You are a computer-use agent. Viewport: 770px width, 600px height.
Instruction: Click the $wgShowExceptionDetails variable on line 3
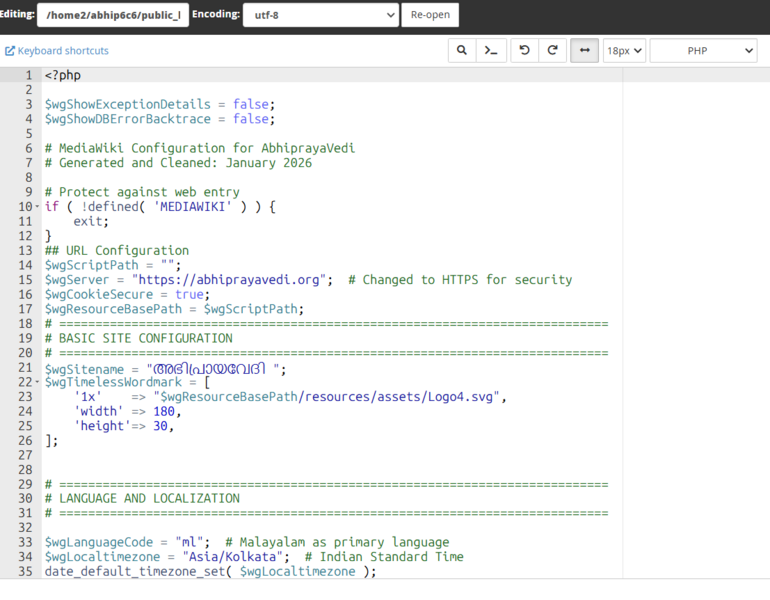coord(128,104)
